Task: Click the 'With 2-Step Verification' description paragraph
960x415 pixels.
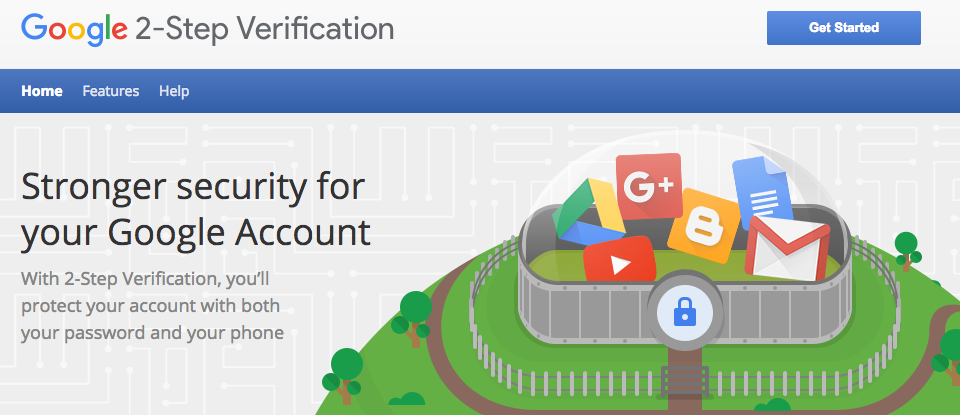Action: [151, 304]
